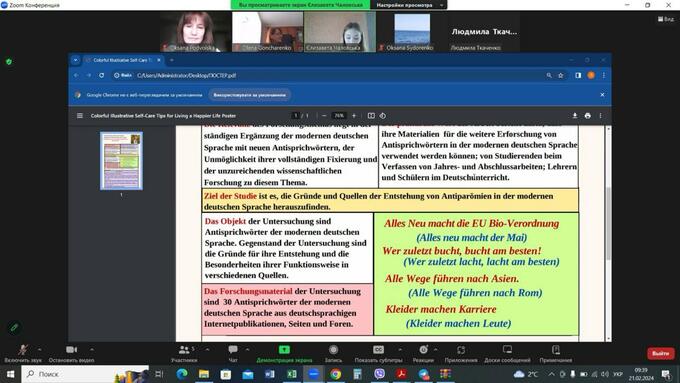Unmute the microphone in Zoom

pos(23,353)
